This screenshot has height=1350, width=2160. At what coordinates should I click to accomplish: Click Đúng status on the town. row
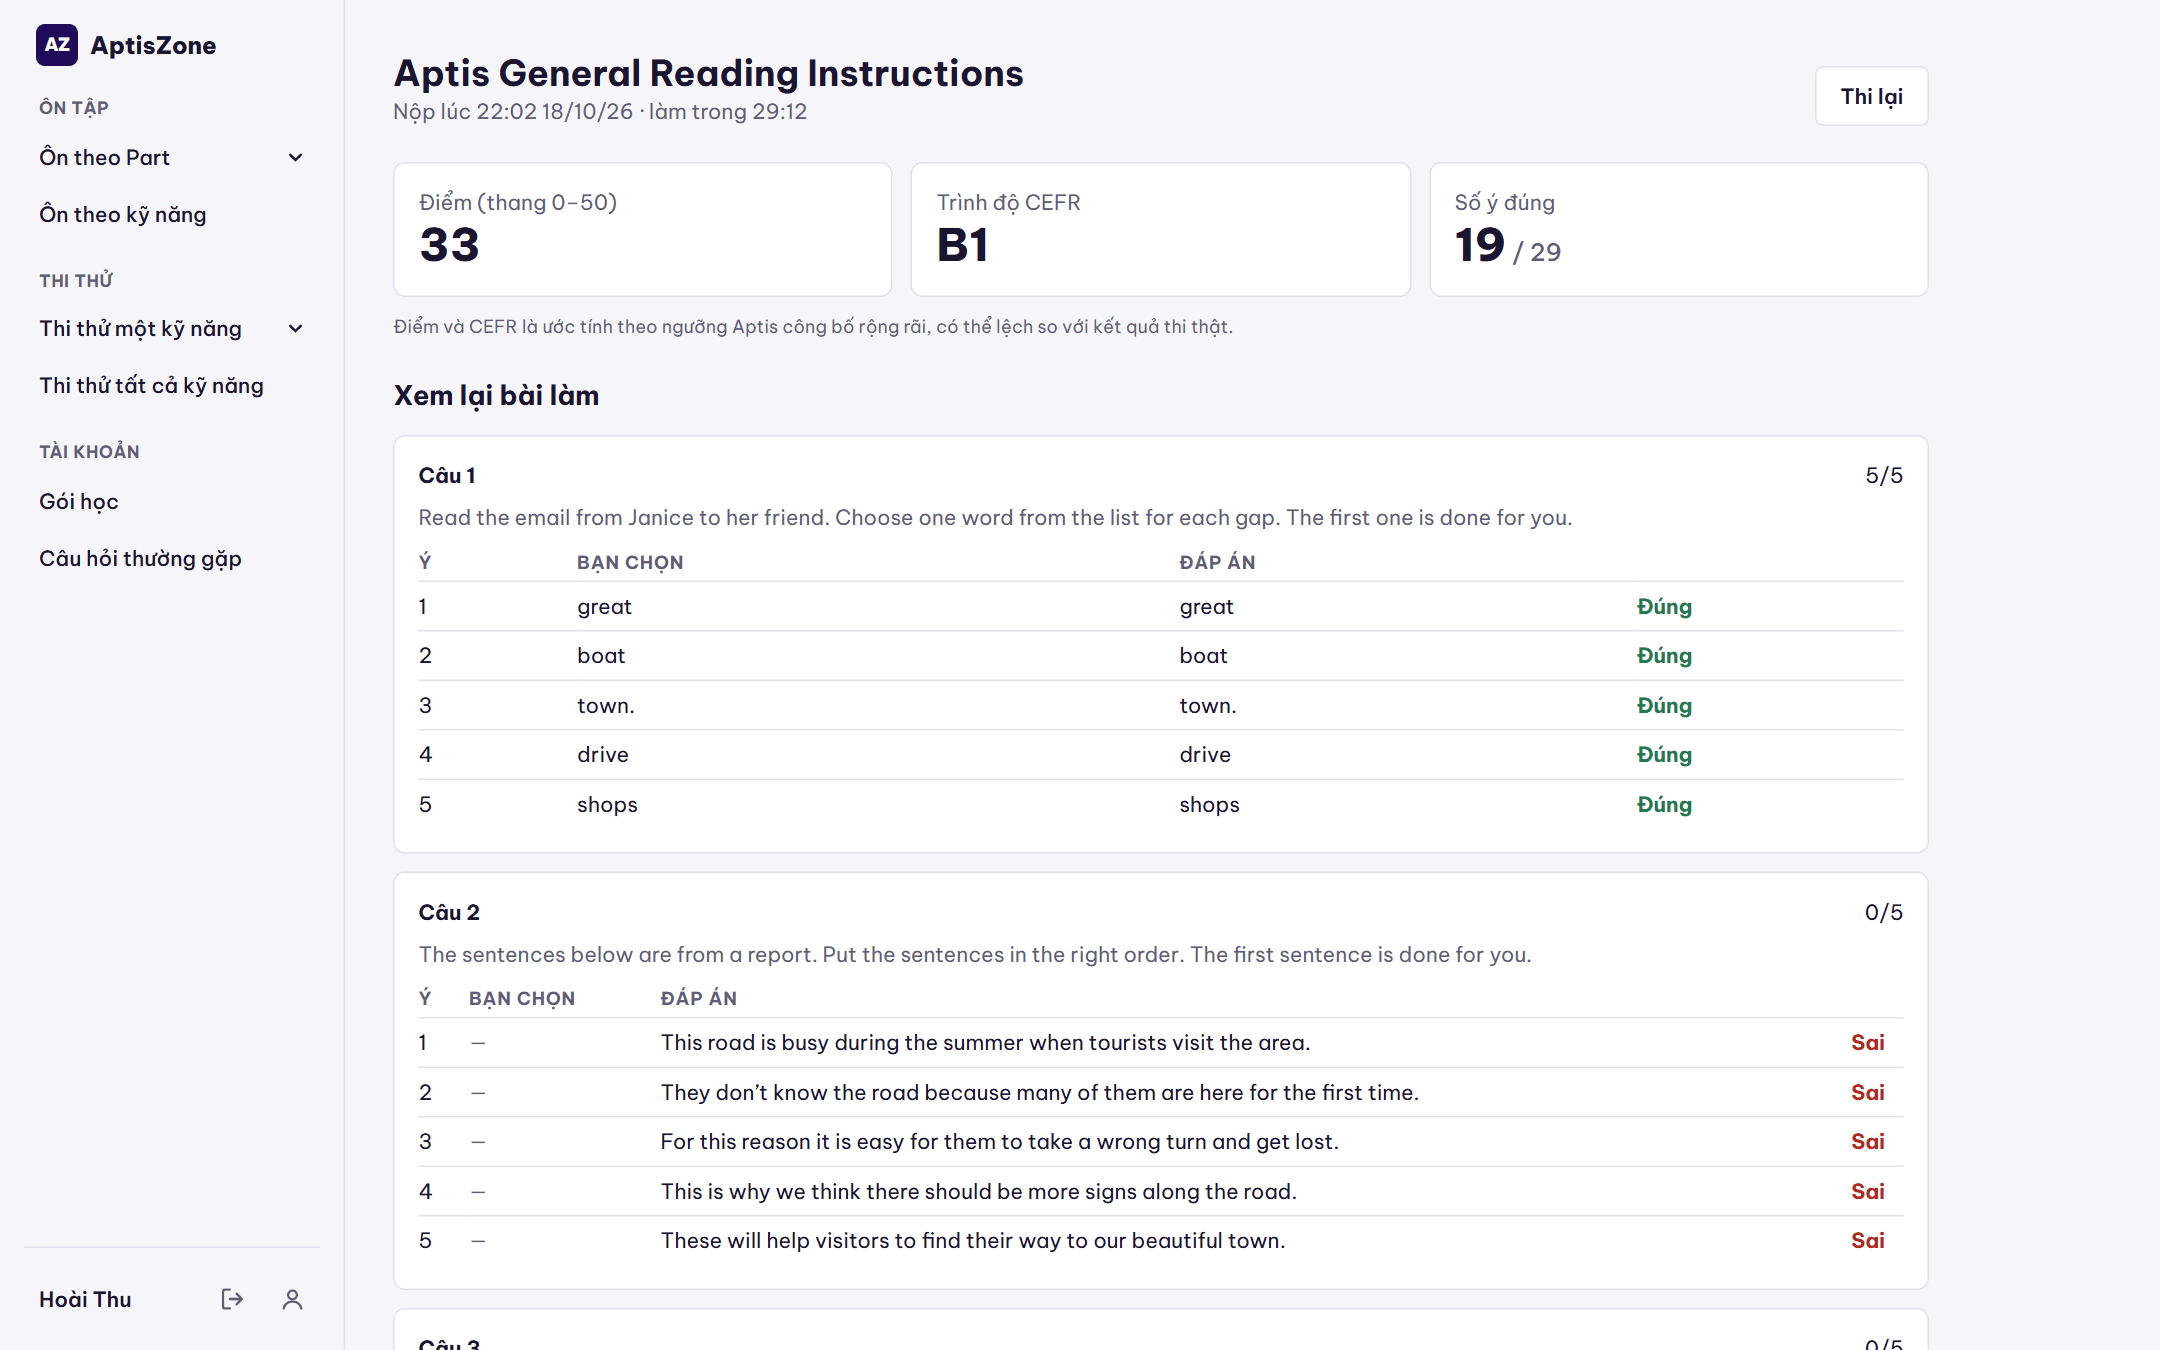coord(1664,705)
